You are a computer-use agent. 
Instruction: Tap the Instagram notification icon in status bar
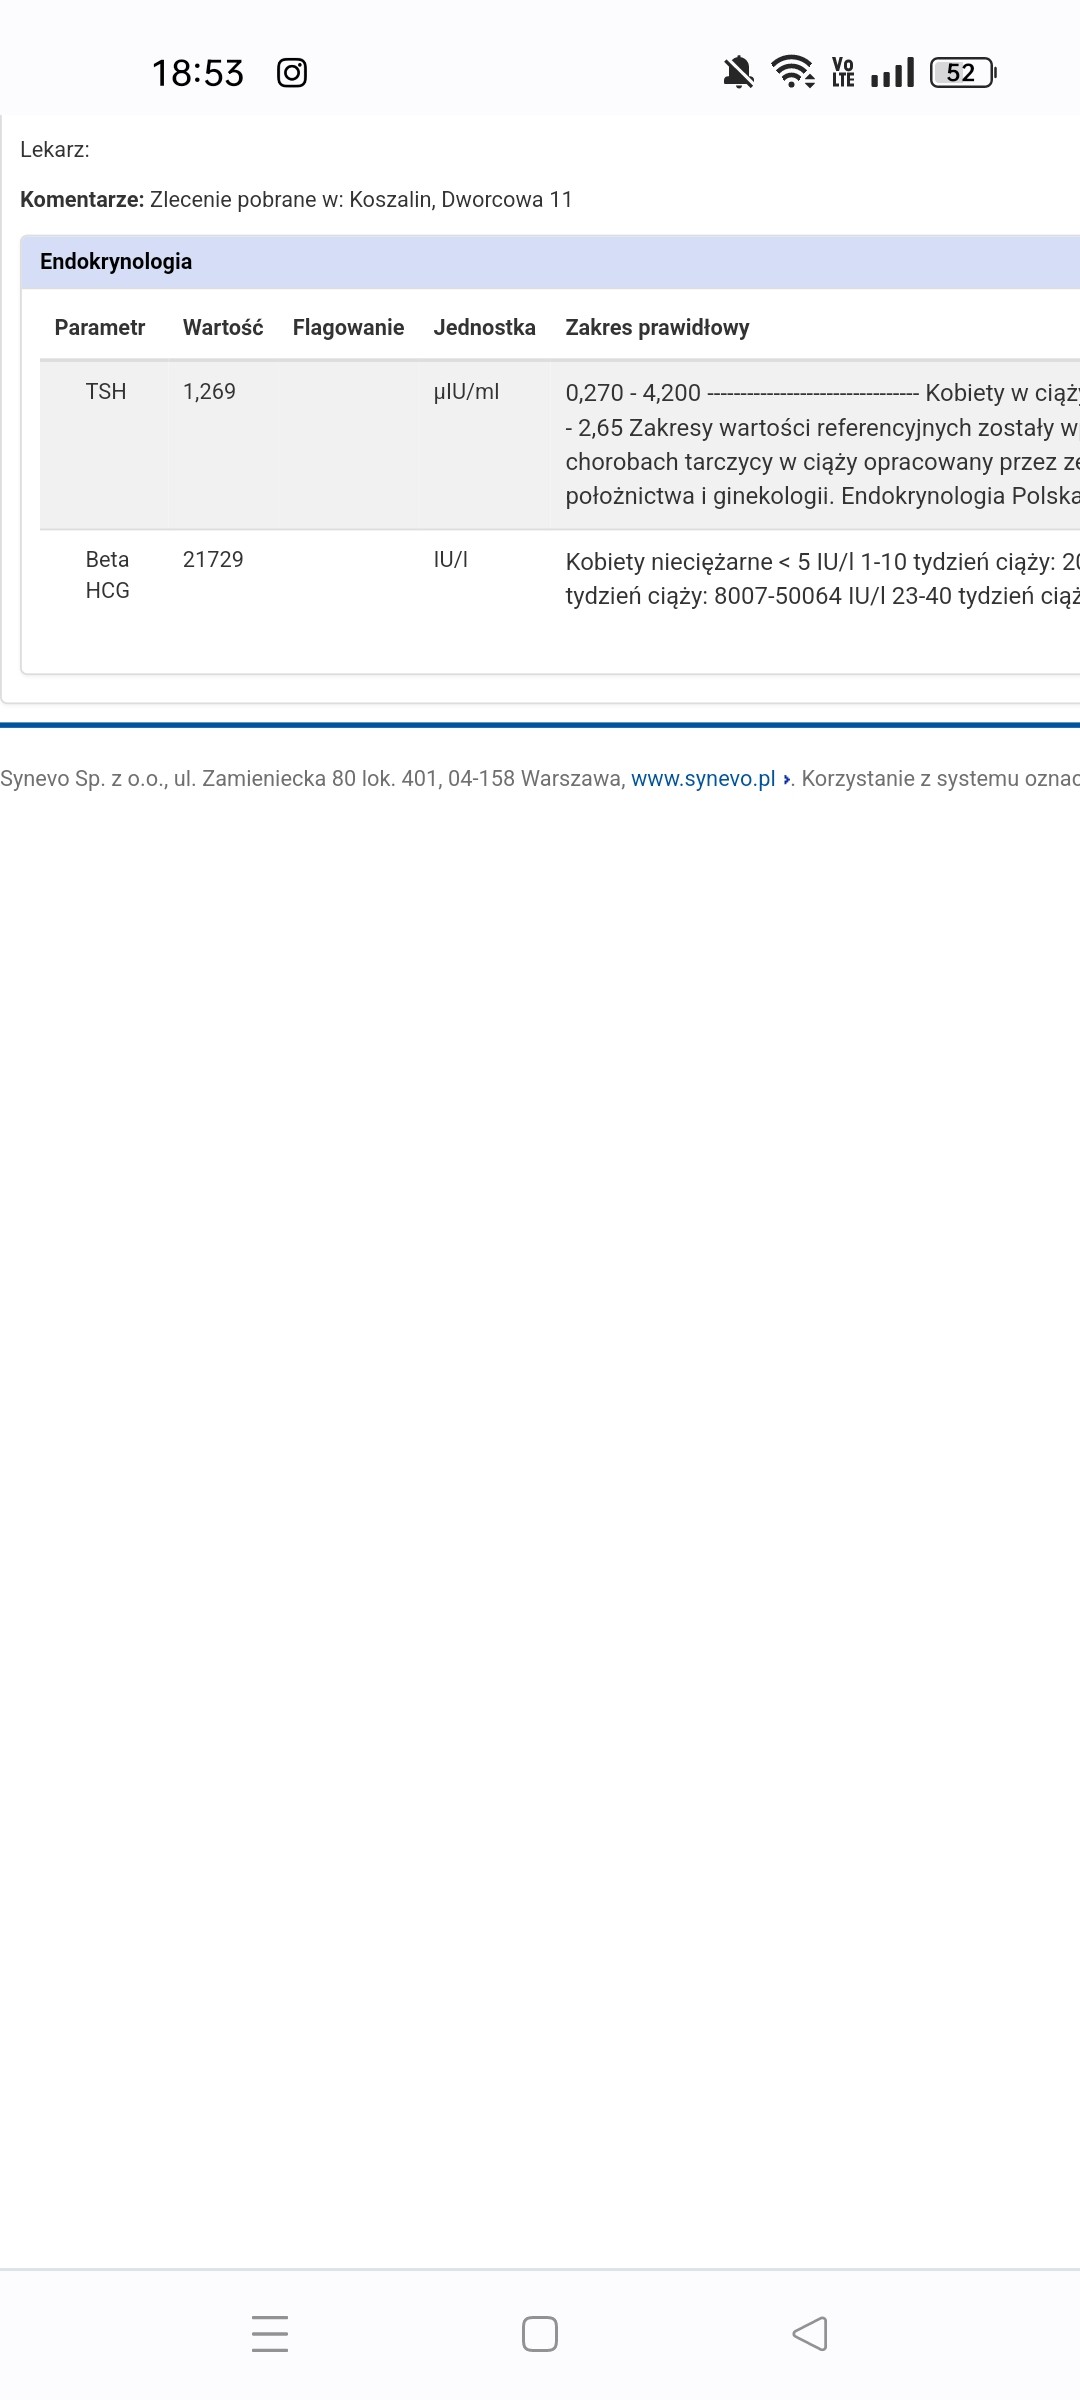pos(291,73)
